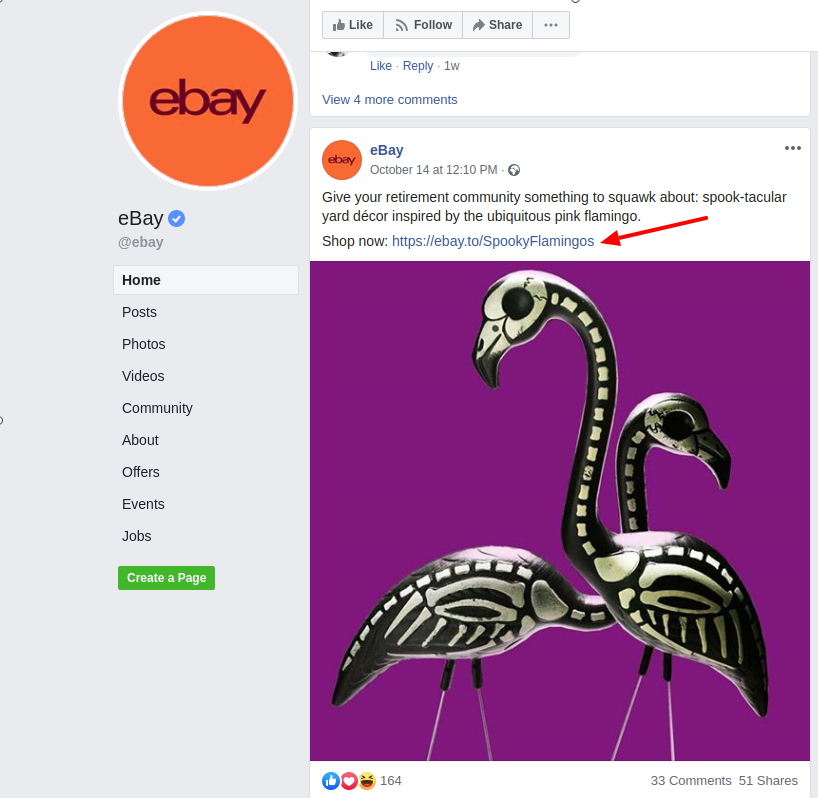The image size is (818, 798).
Task: Follow the eBay page
Action: 423,25
